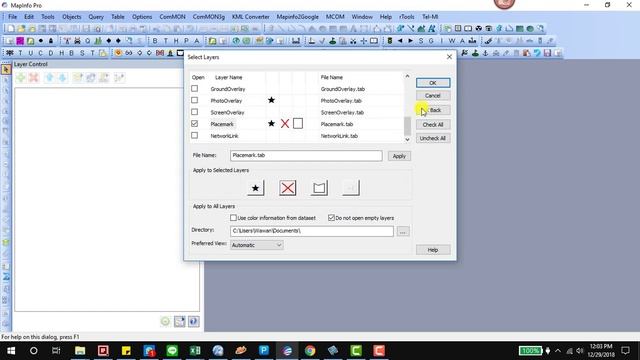Click the left black triangle arrow icon

tap(400, 41)
